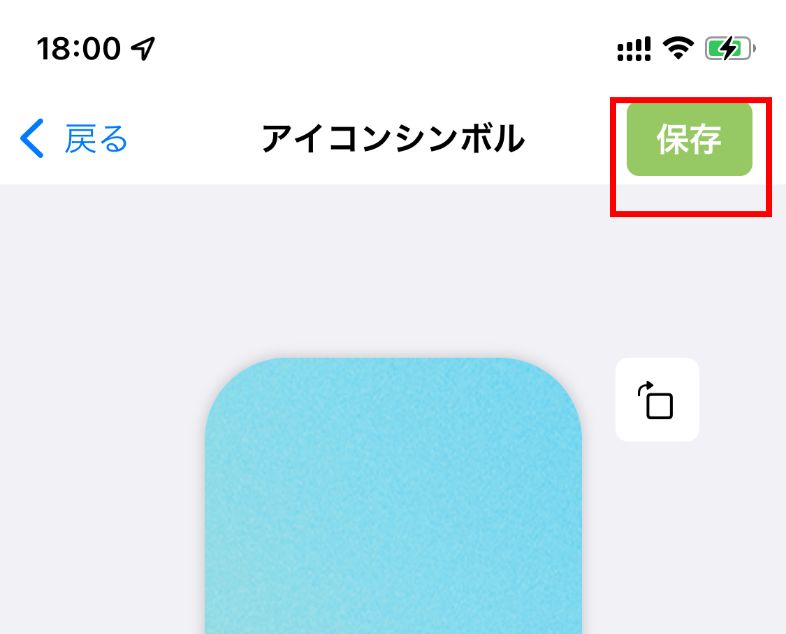Click the Wi-Fi status icon
Screen dimensions: 786x634
[x=678, y=49]
